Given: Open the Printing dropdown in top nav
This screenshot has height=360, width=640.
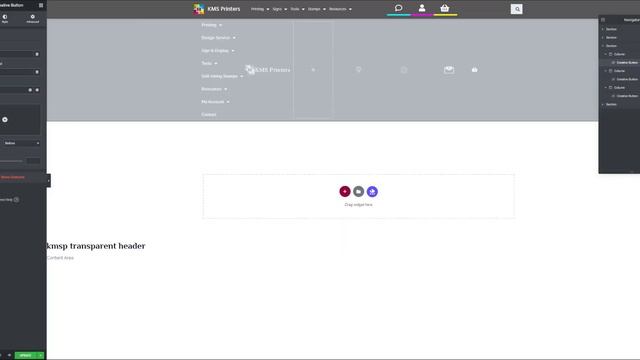Looking at the screenshot, I should tap(260, 9).
